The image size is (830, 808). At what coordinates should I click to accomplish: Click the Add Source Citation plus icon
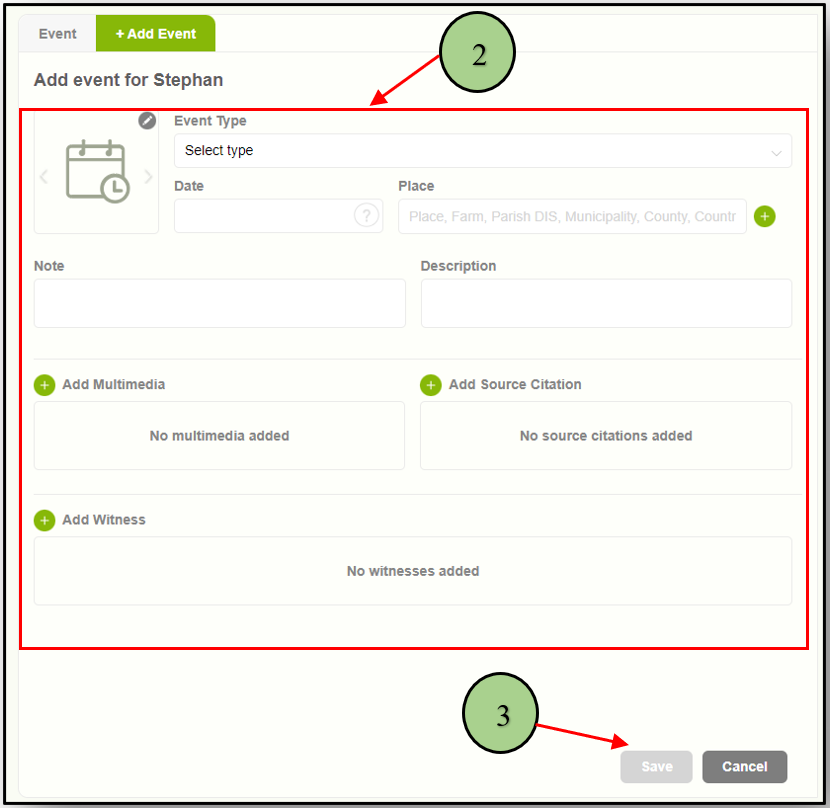click(430, 385)
